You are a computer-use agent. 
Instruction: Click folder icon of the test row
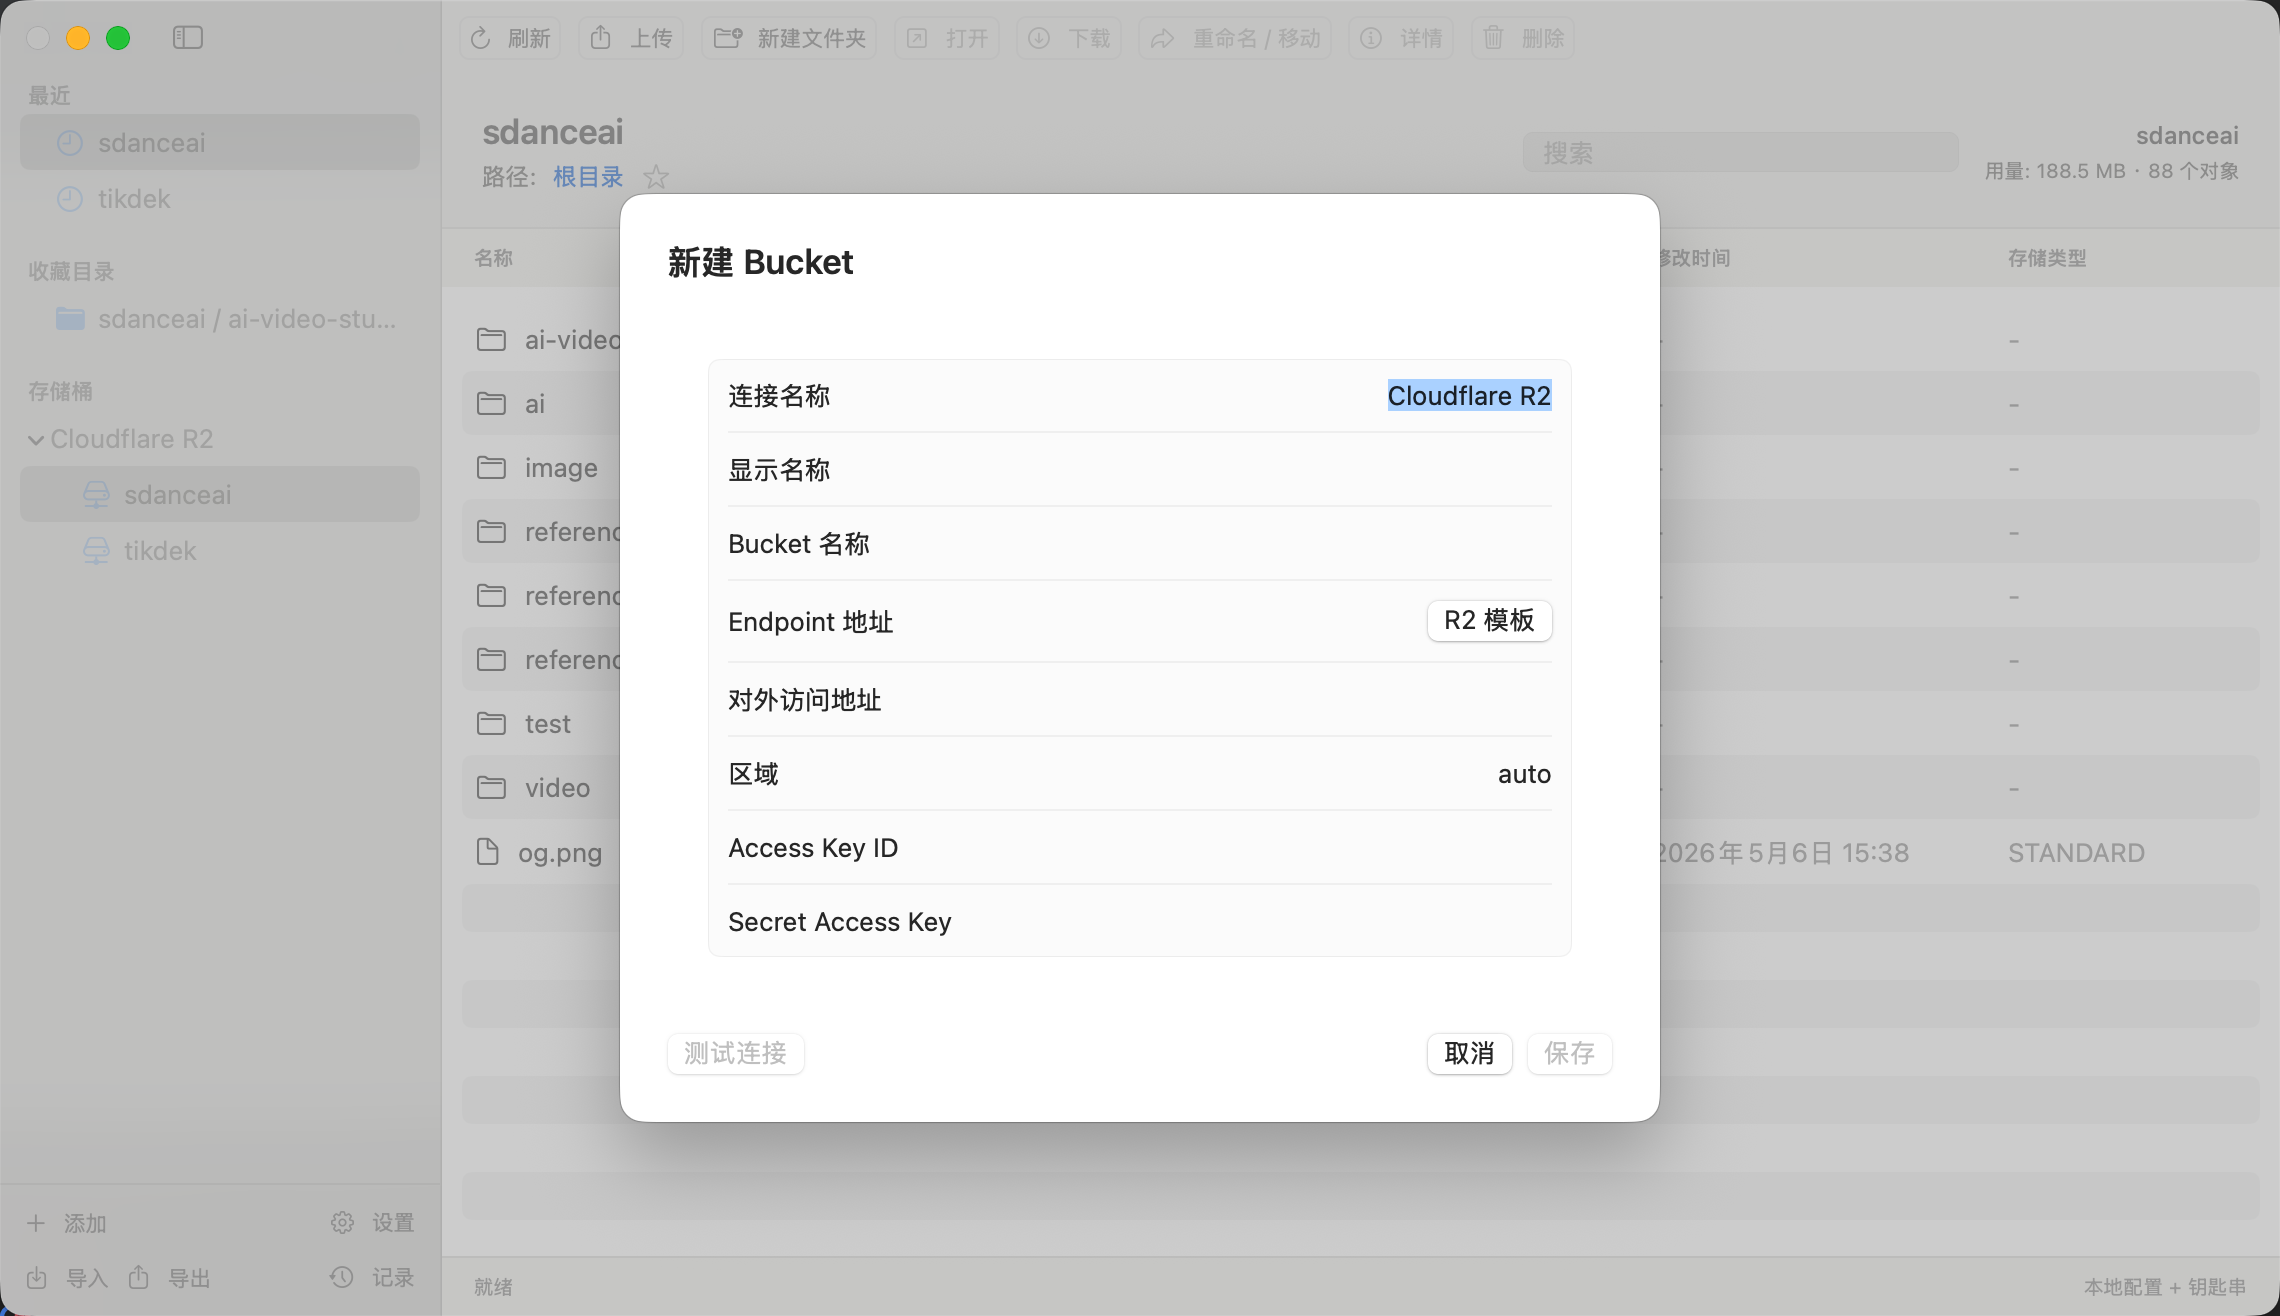pos(491,724)
